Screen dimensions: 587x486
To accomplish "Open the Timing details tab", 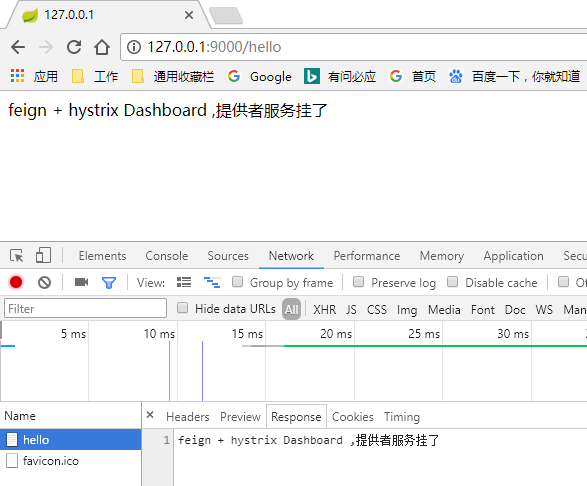I will (x=402, y=417).
